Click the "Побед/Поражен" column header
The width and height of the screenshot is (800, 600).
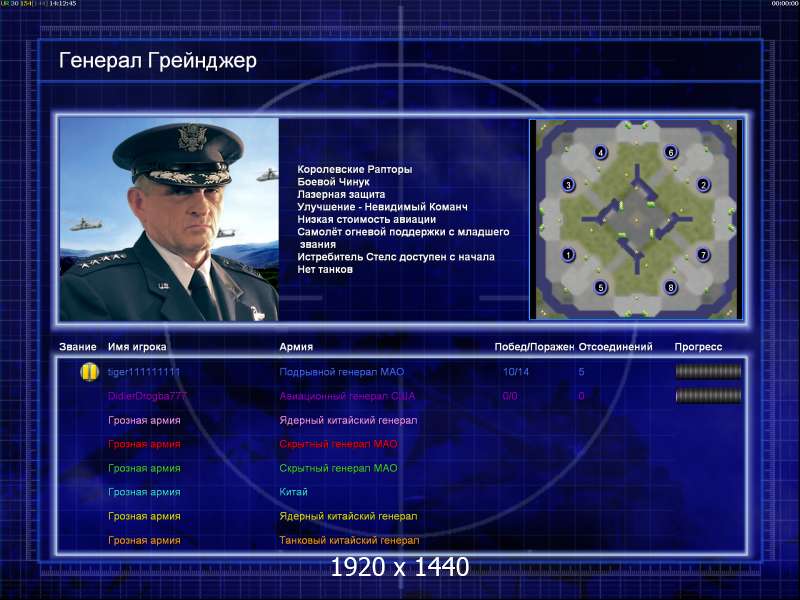point(534,347)
